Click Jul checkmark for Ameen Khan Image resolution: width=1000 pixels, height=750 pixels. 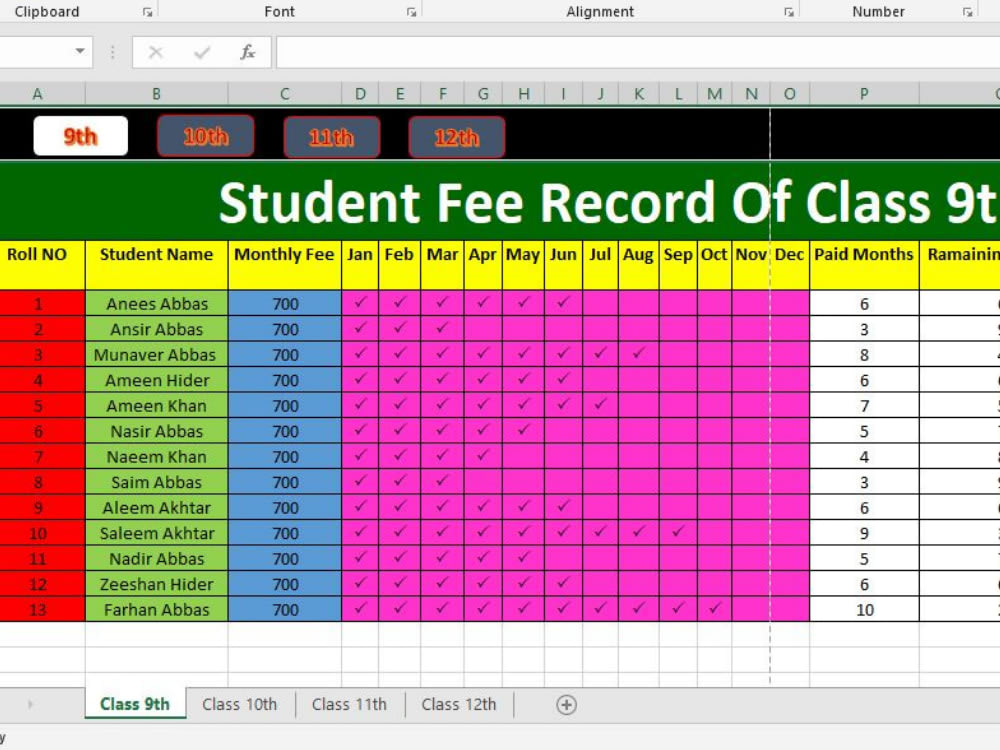pos(600,405)
